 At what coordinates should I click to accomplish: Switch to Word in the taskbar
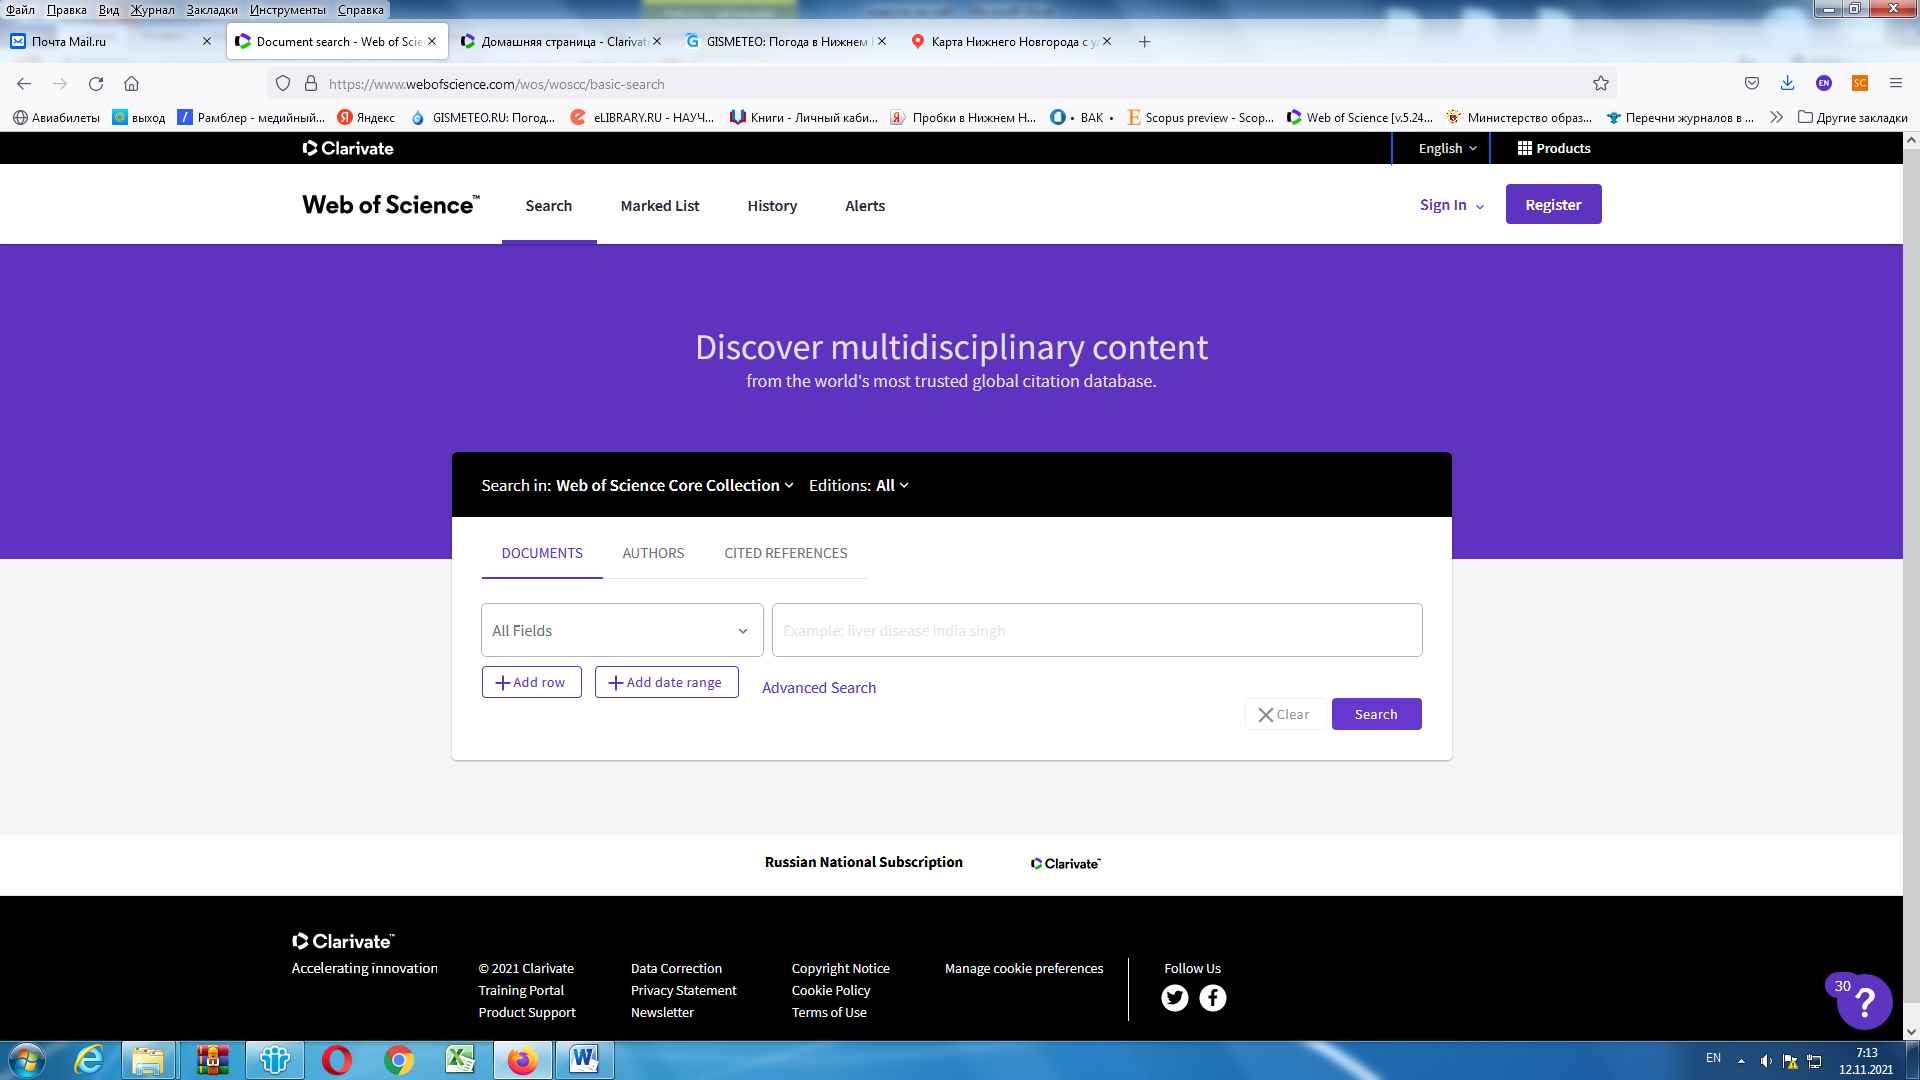pyautogui.click(x=584, y=1060)
